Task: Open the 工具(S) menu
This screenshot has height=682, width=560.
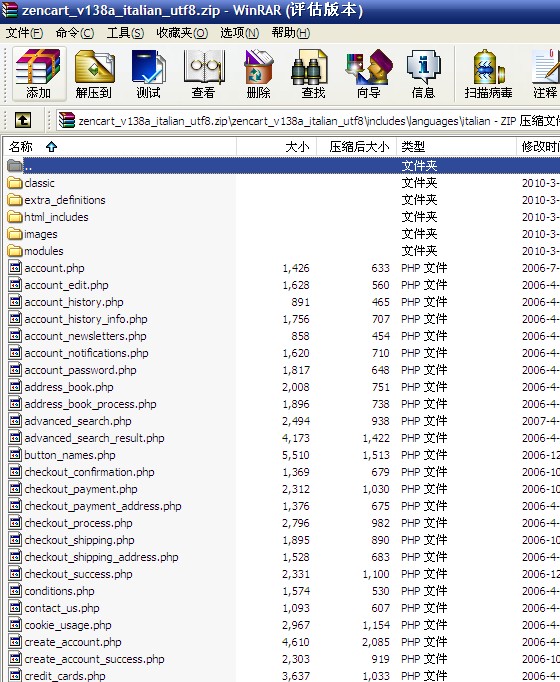Action: [x=125, y=33]
